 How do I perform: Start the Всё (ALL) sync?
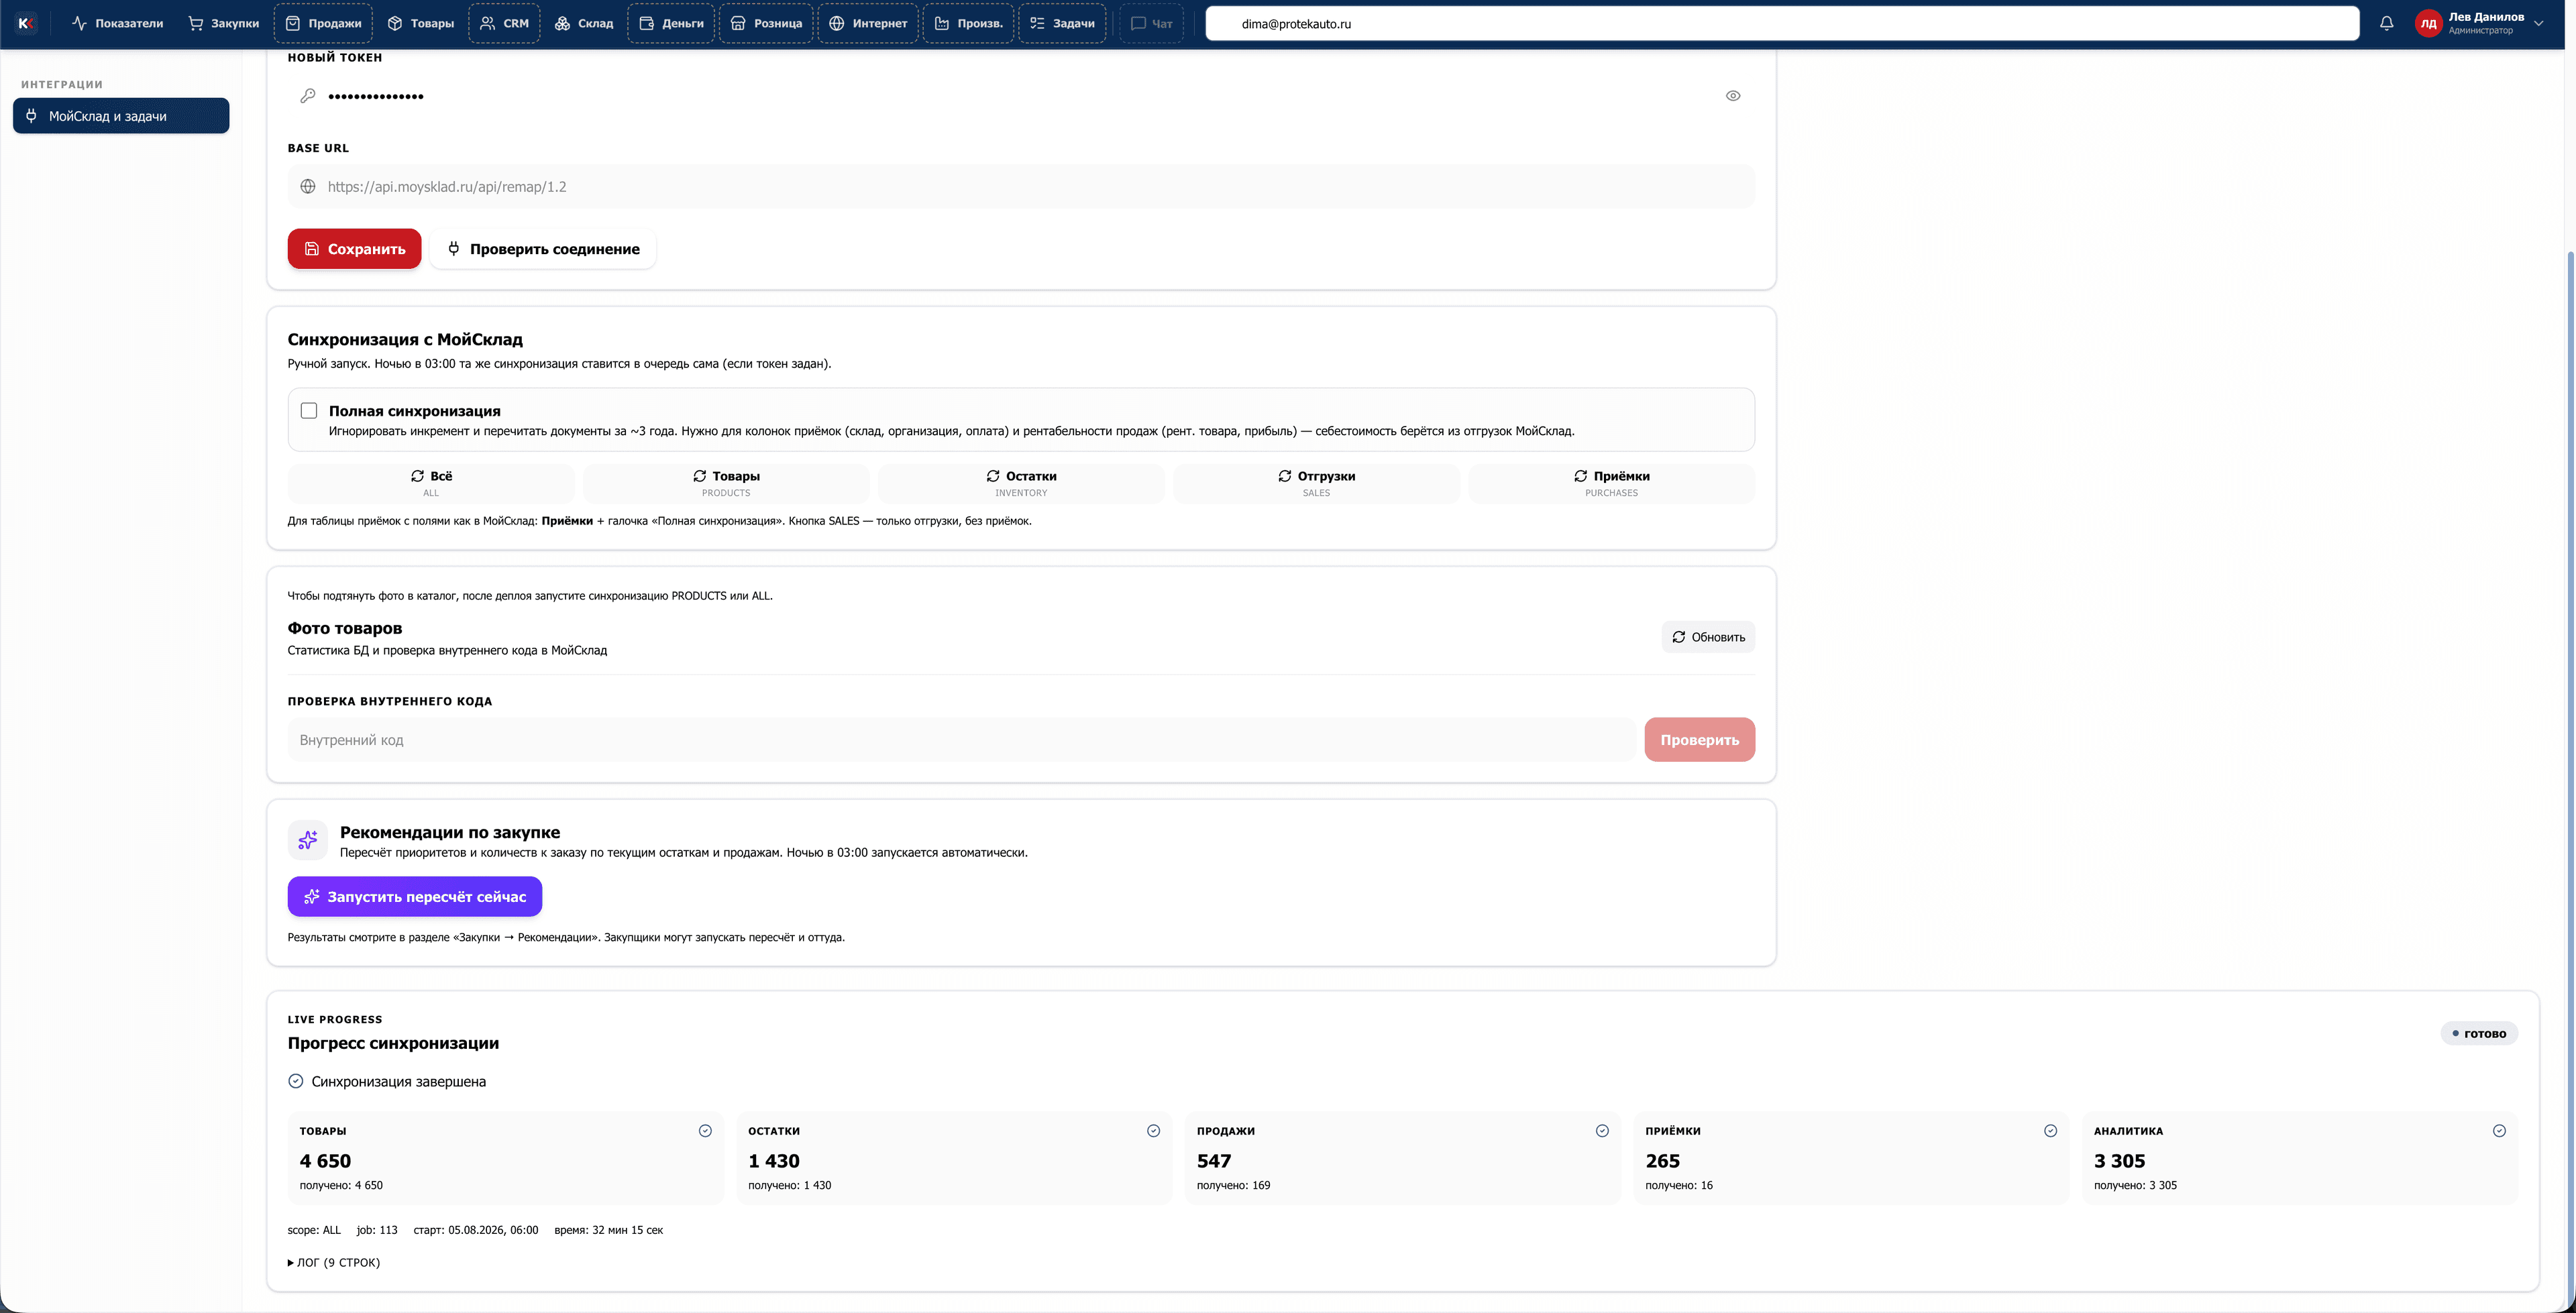coord(431,483)
